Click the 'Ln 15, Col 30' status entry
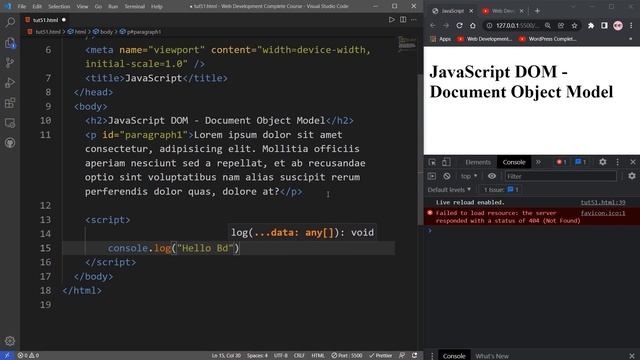The height and width of the screenshot is (360, 640). 226,356
